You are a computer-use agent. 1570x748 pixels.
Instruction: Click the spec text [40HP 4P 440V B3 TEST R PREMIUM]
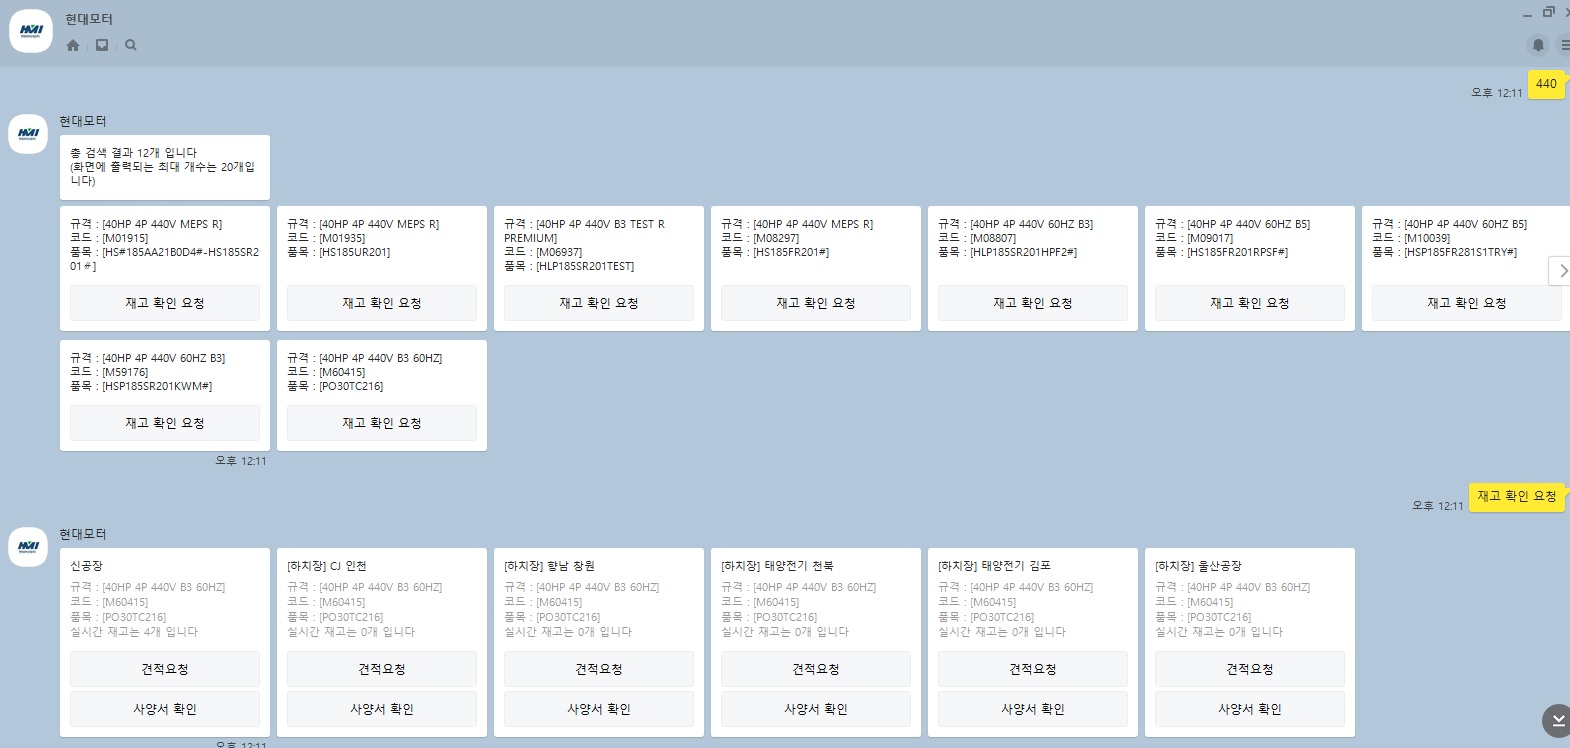(x=584, y=231)
